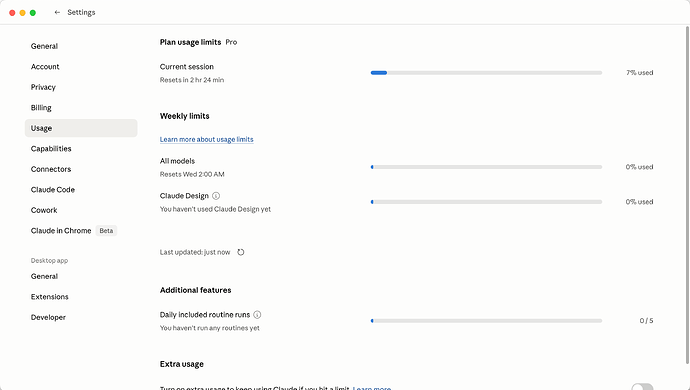Open the Claude Code settings section
Viewport: 690px width, 390px height.
tap(81, 190)
